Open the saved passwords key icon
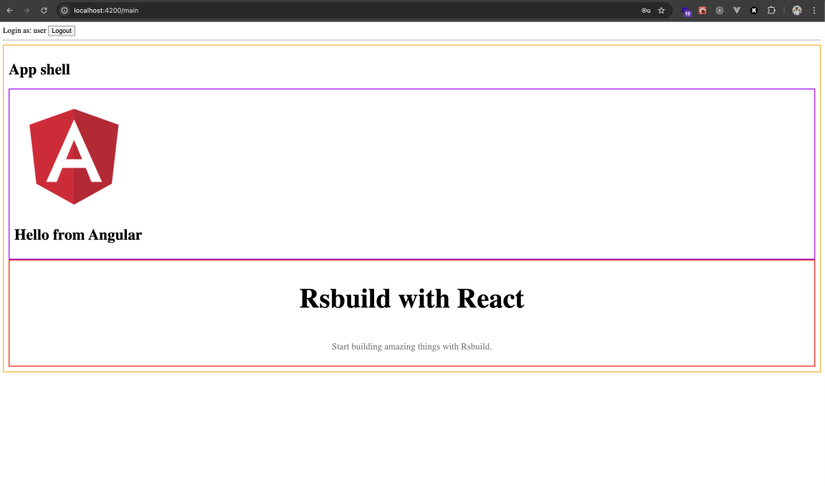This screenshot has width=825, height=486. click(646, 11)
